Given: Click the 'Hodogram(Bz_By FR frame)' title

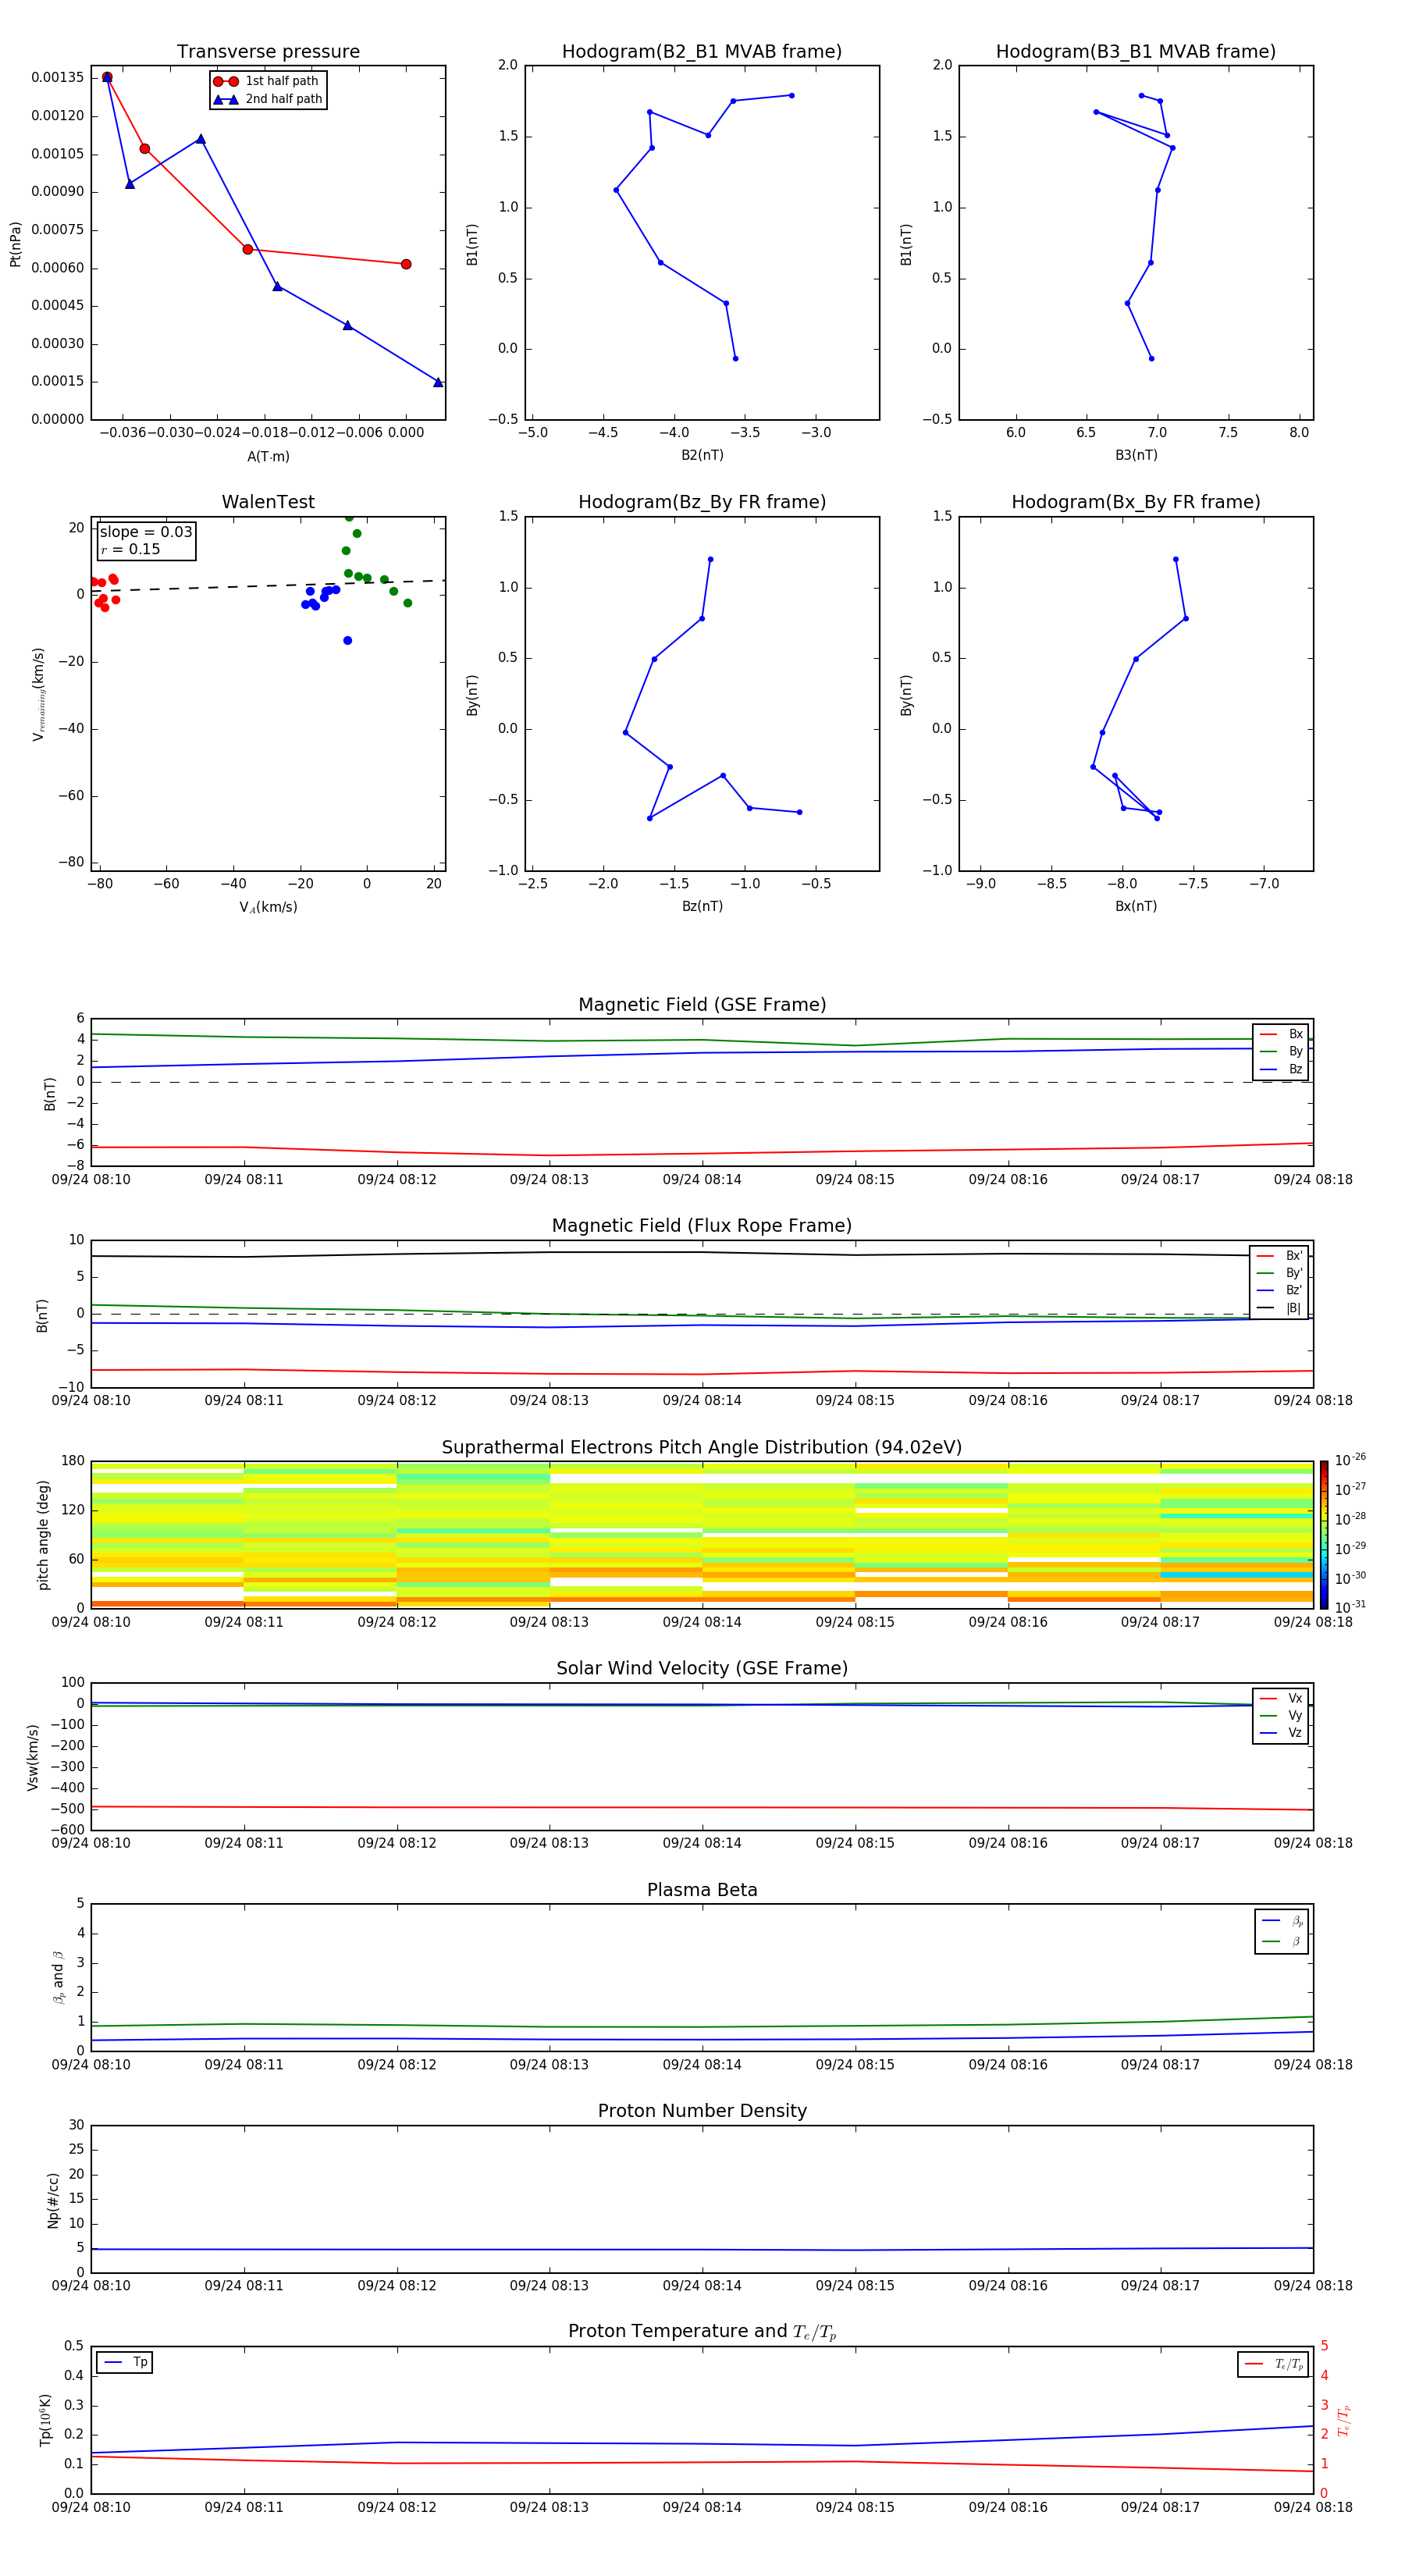Looking at the screenshot, I should [x=702, y=502].
